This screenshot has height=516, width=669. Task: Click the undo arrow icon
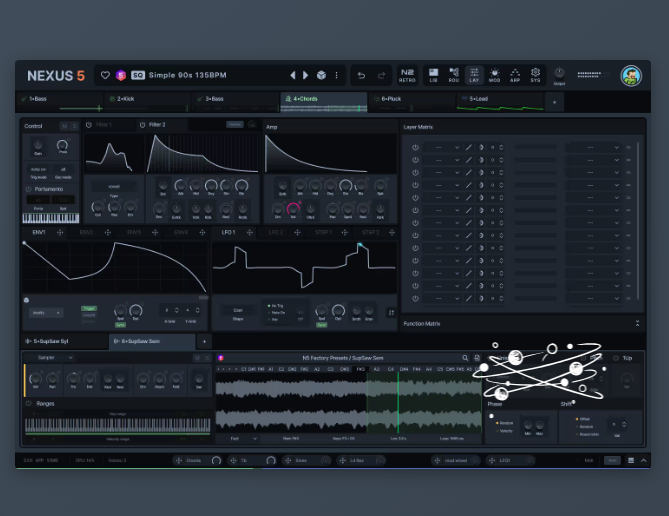(x=360, y=75)
